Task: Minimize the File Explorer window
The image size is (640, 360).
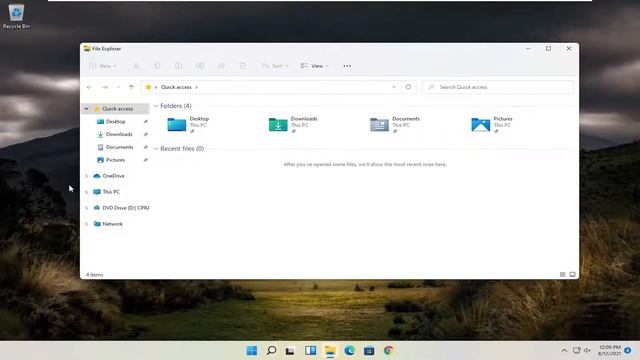Action: point(528,49)
